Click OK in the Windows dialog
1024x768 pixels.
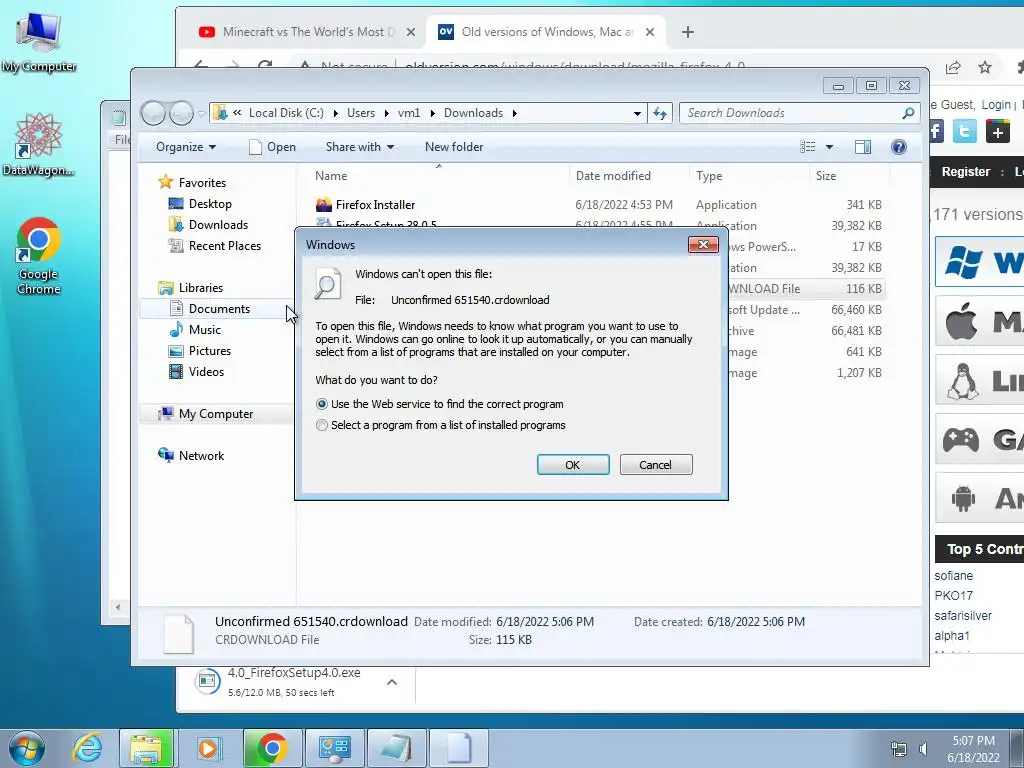pos(573,465)
